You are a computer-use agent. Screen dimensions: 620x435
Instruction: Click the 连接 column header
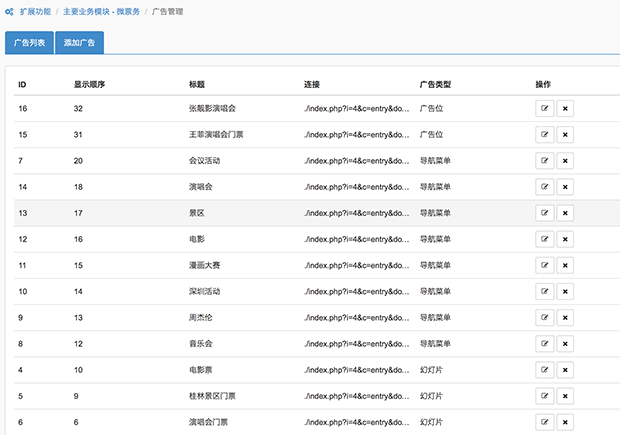click(312, 84)
